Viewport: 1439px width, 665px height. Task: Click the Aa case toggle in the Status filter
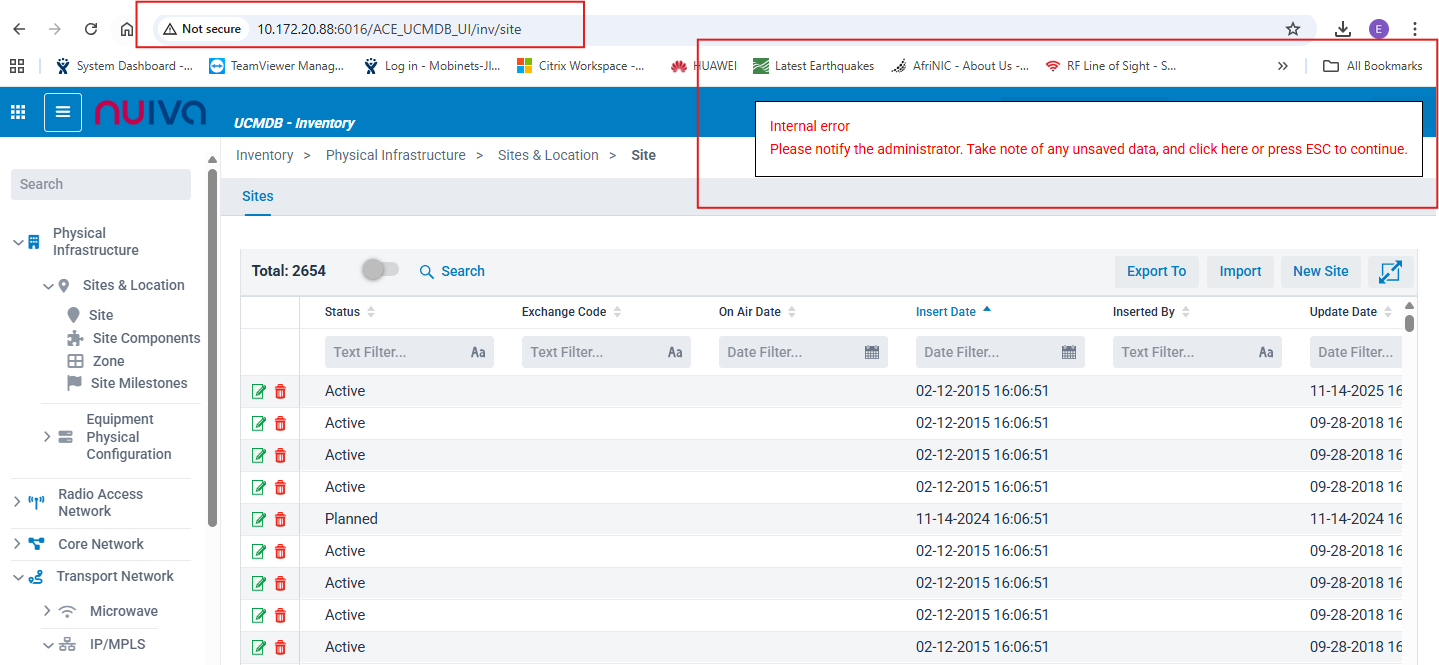tap(478, 352)
